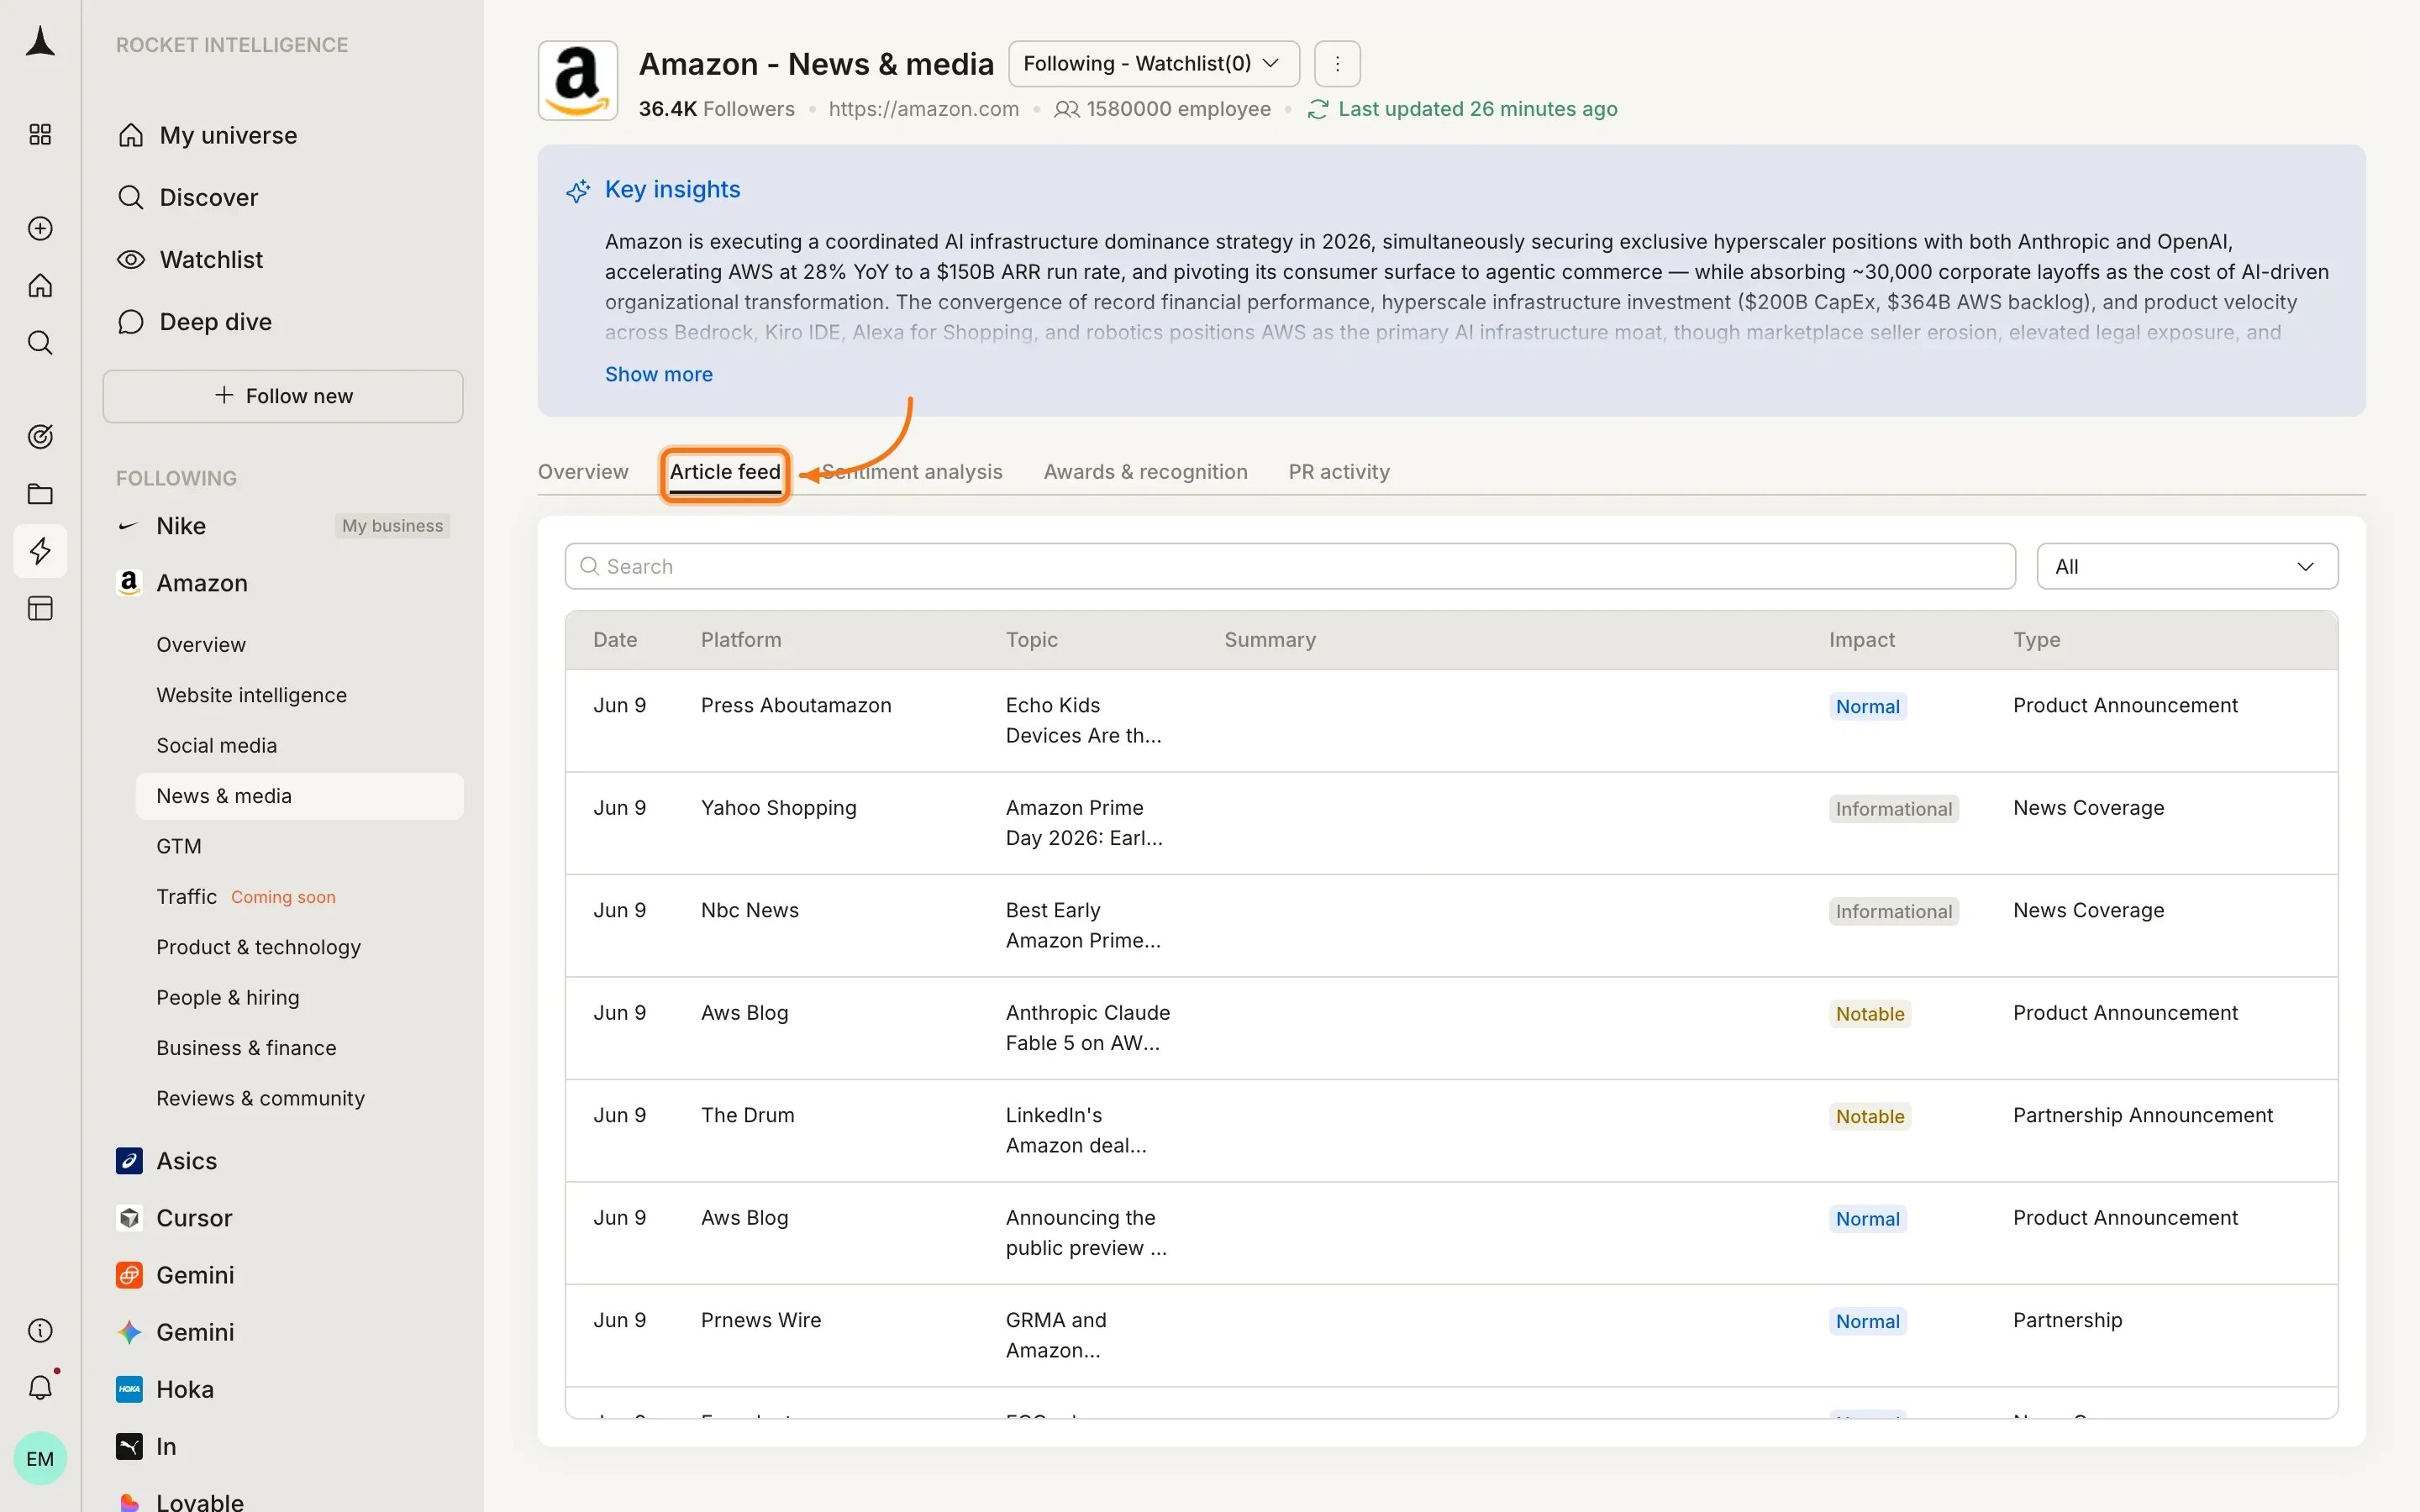The height and width of the screenshot is (1512, 2420).
Task: Open Traffic sub-item marked Coming soon
Action: [246, 896]
